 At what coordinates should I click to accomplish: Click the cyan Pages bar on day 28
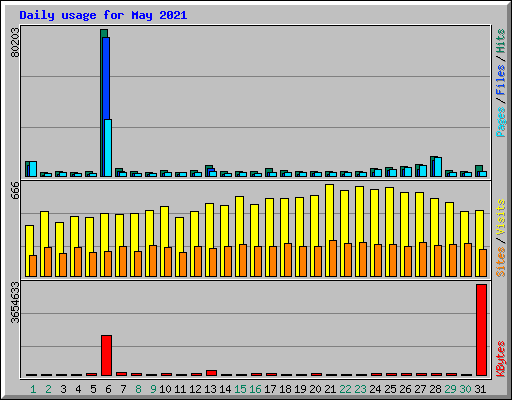438,167
